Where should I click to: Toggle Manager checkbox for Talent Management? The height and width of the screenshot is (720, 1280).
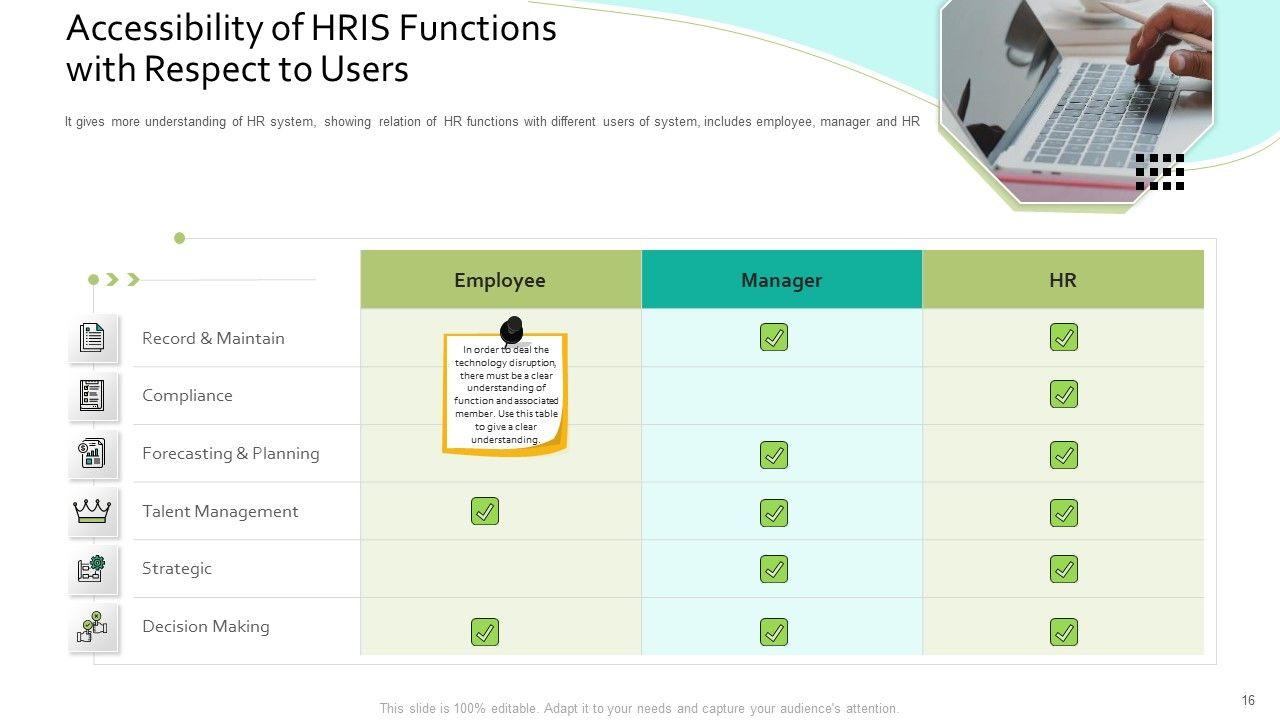(x=774, y=513)
